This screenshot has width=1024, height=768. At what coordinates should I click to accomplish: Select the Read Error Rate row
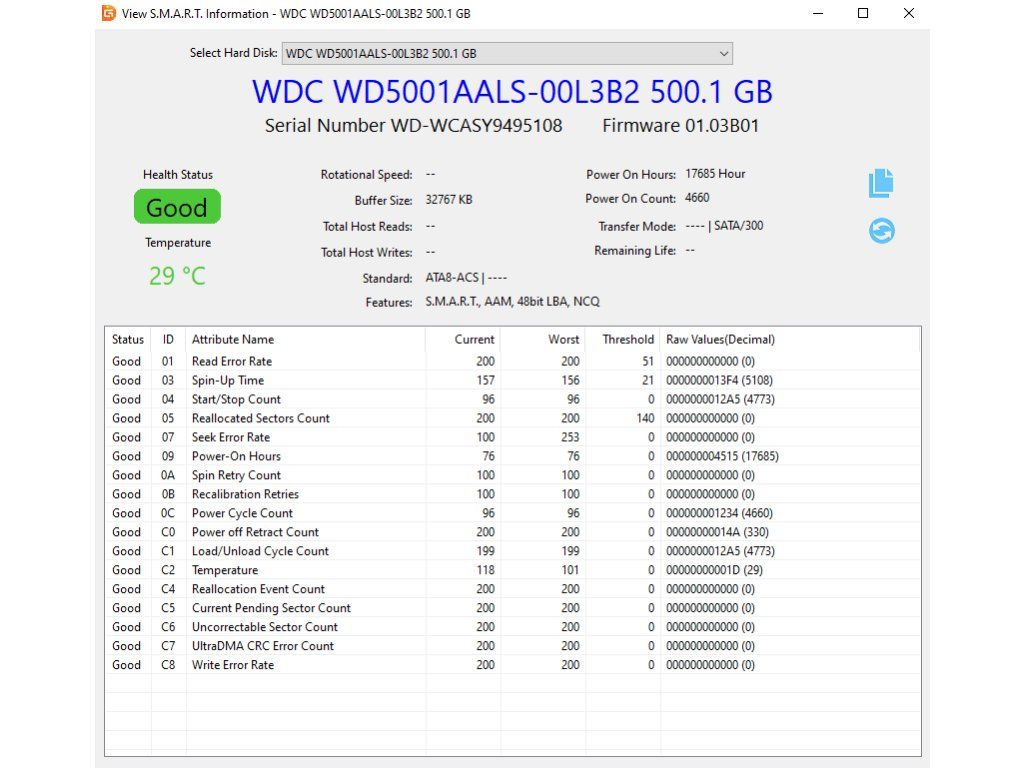pyautogui.click(x=232, y=361)
